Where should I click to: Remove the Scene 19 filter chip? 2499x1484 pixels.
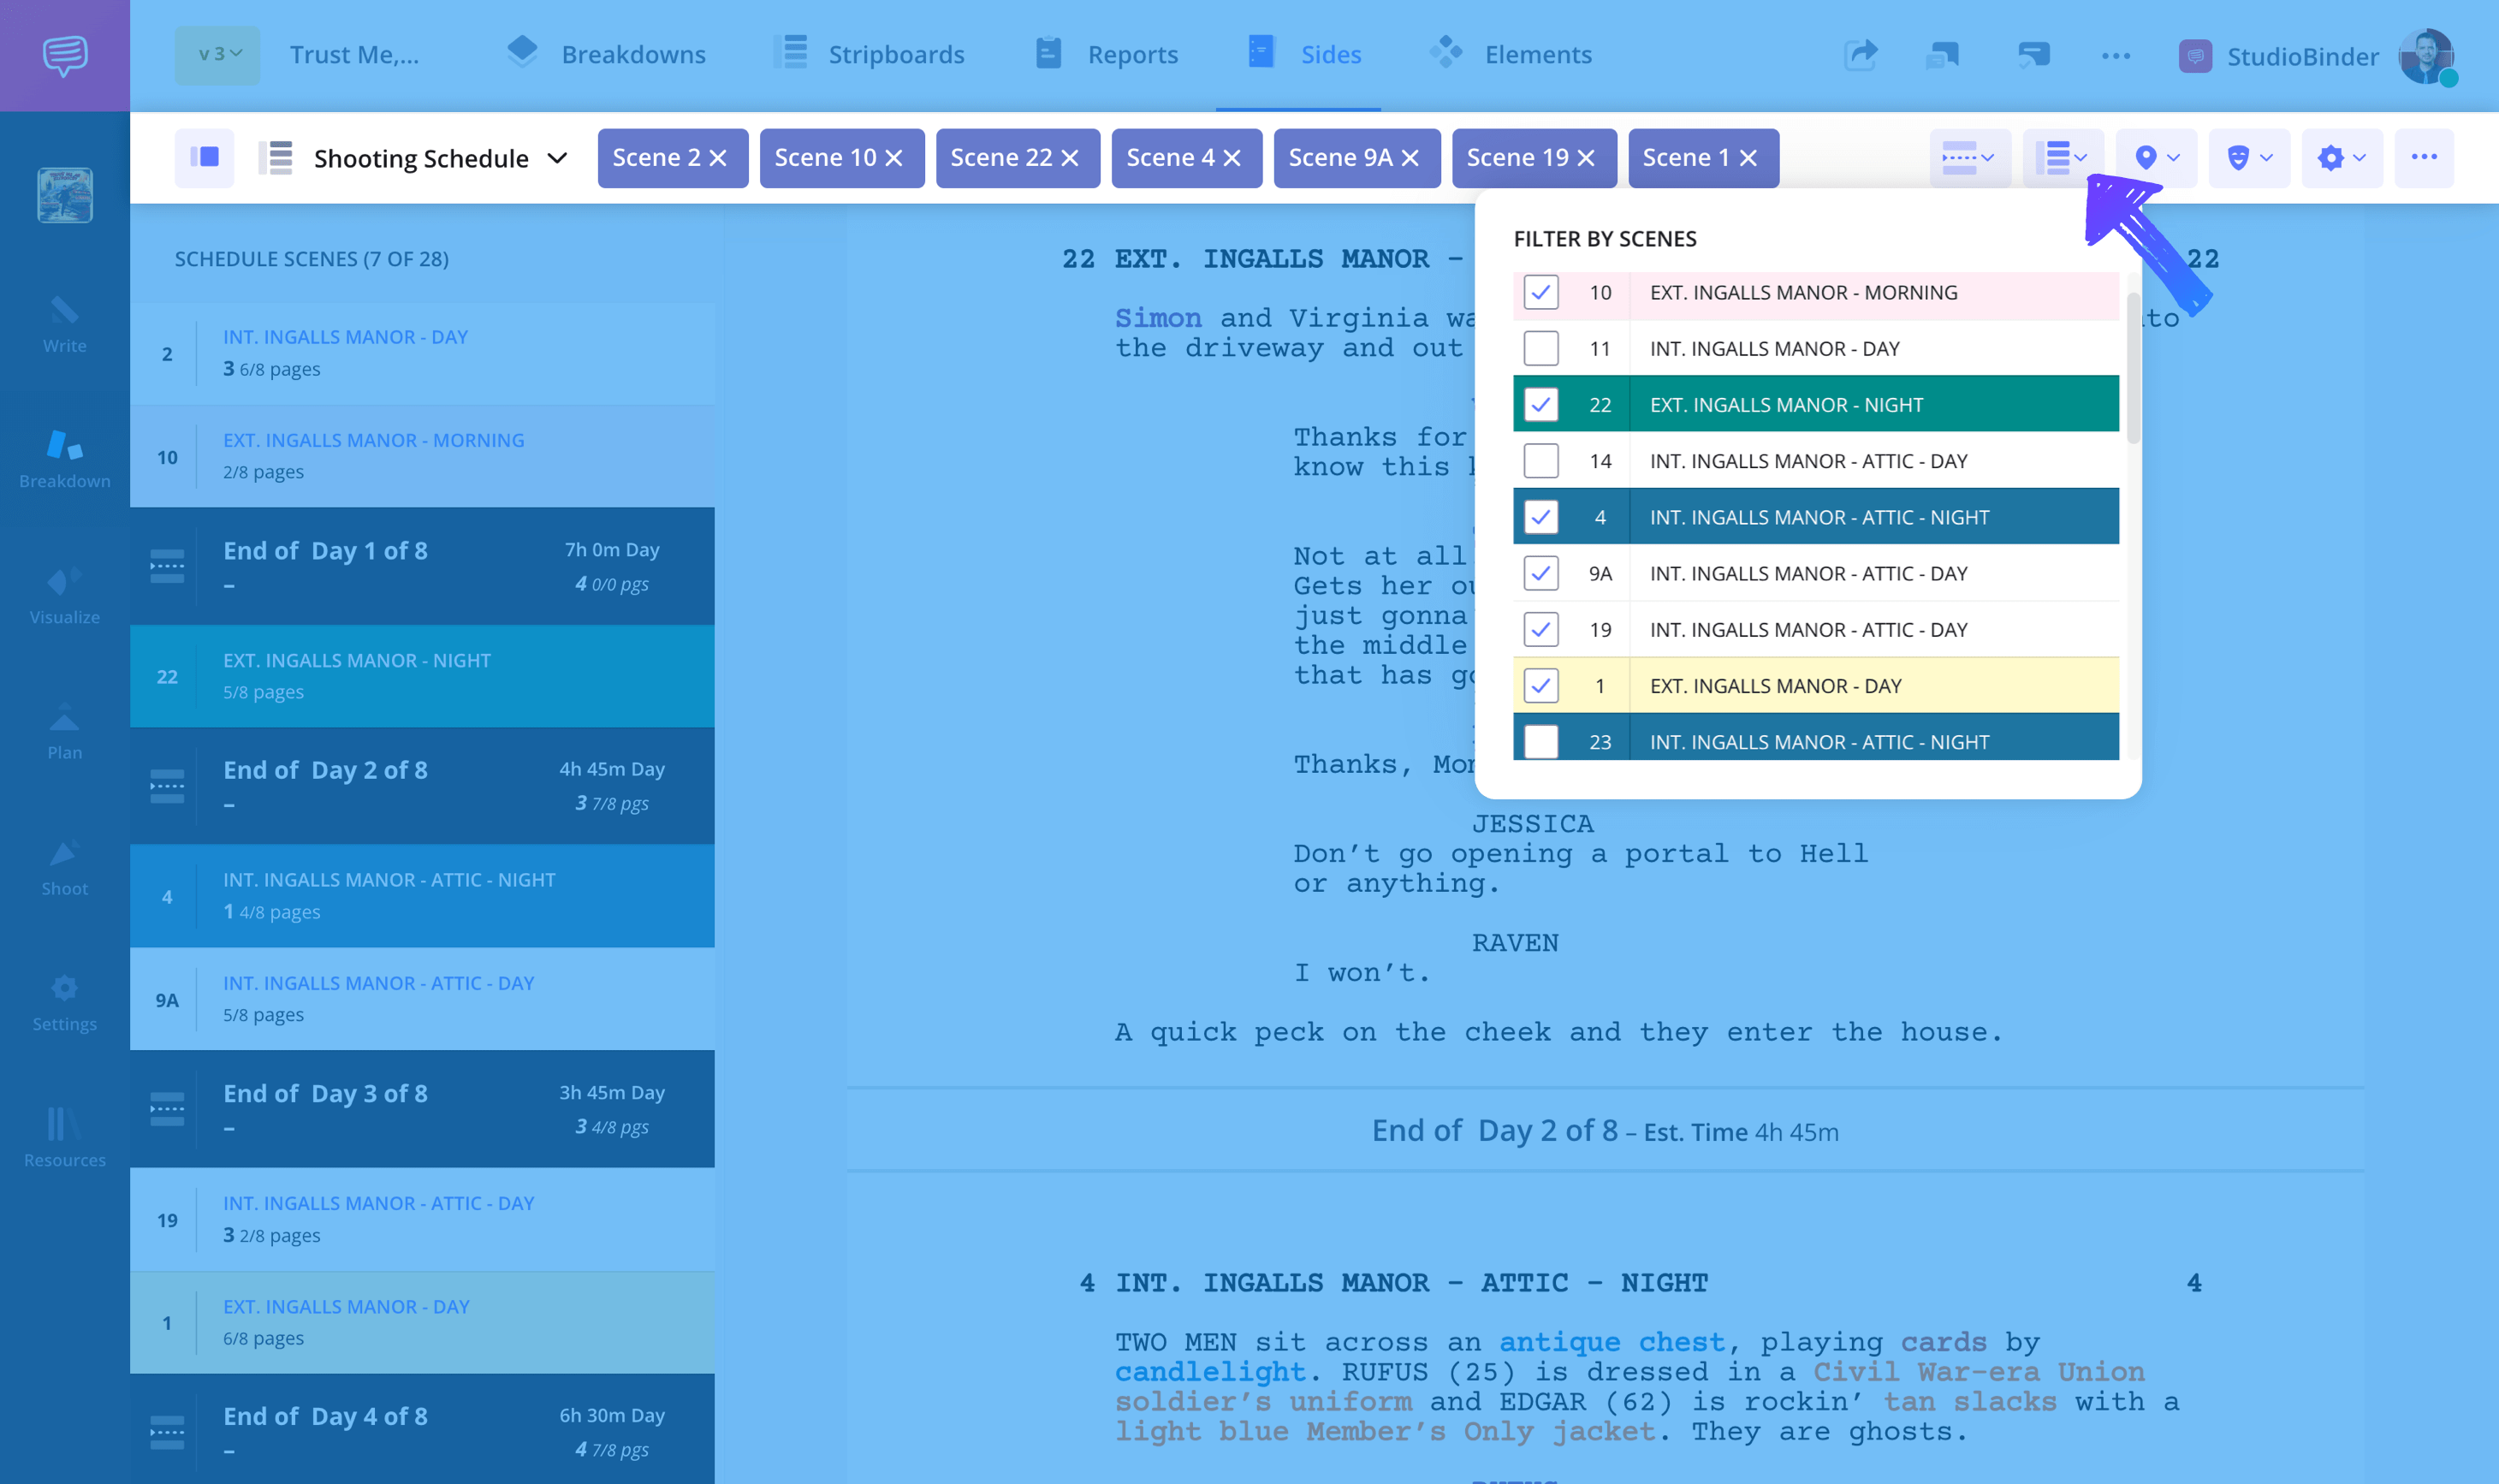pyautogui.click(x=1586, y=158)
